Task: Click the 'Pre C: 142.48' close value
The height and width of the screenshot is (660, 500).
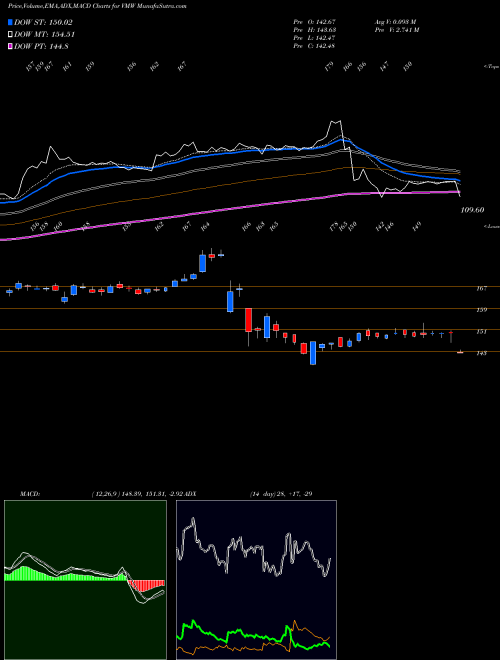Action: pos(314,46)
